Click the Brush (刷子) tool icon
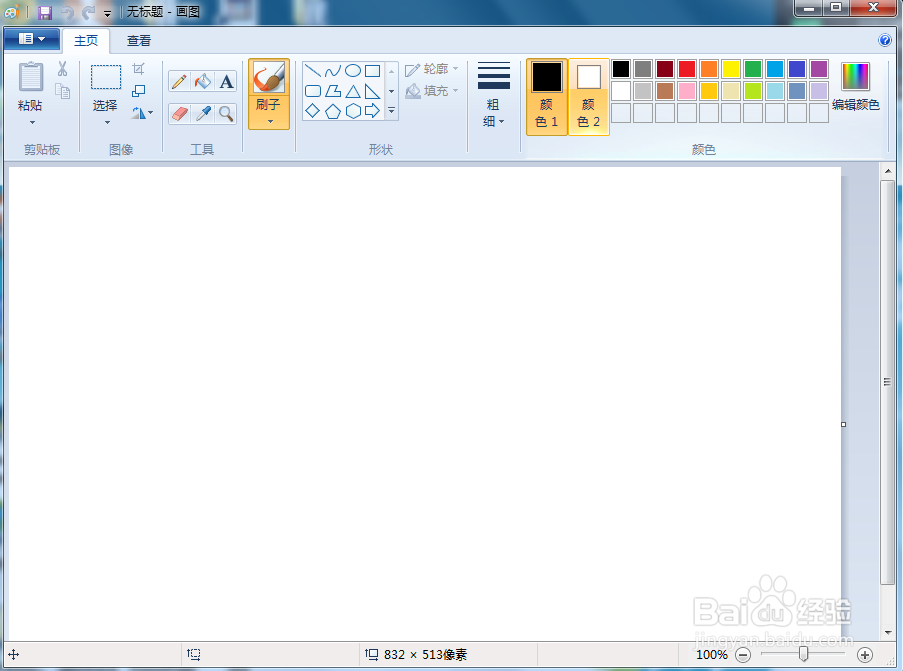 pos(269,78)
